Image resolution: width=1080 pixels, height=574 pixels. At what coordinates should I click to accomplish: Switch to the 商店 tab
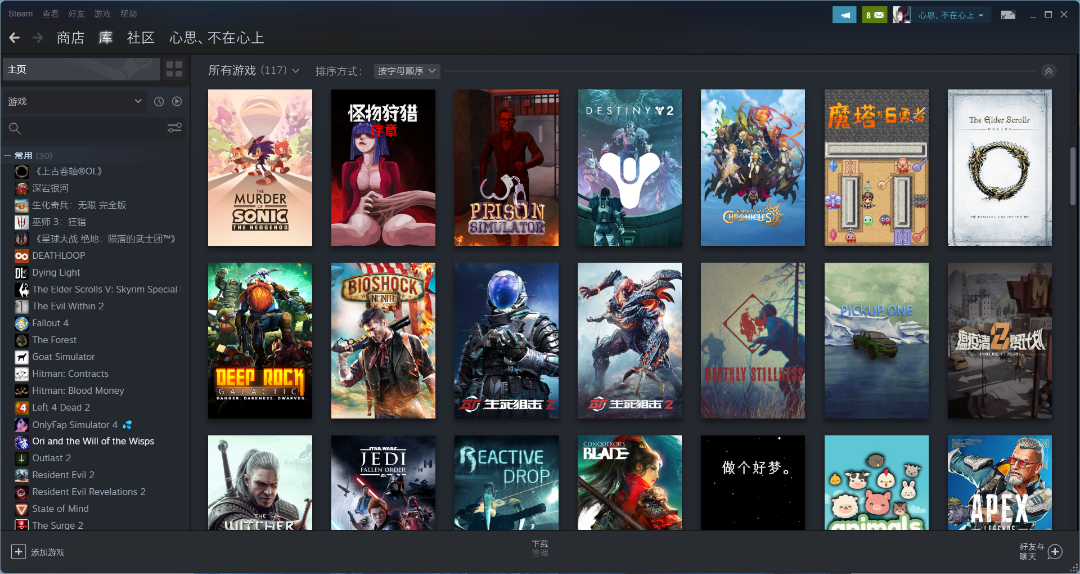pos(70,38)
